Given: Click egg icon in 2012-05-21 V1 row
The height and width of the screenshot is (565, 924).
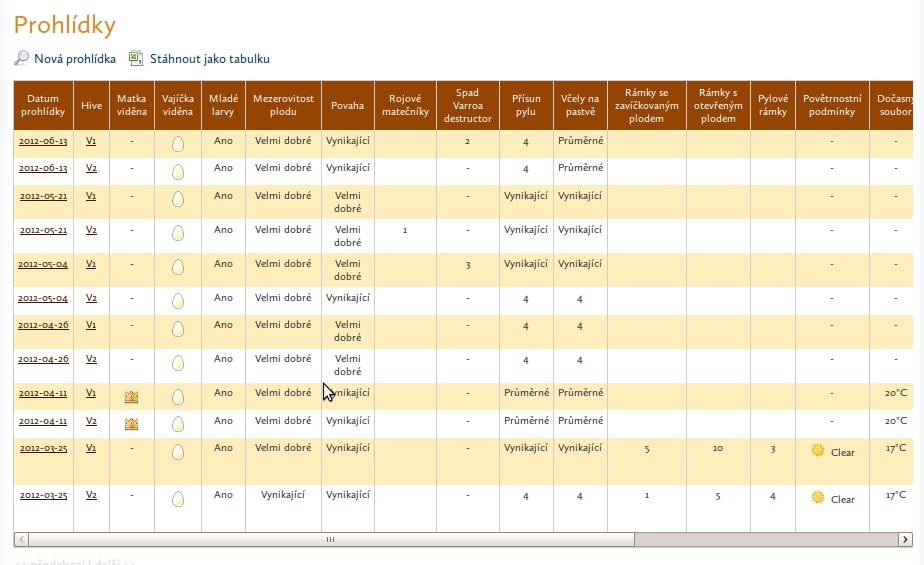Looking at the screenshot, I should 178,199.
